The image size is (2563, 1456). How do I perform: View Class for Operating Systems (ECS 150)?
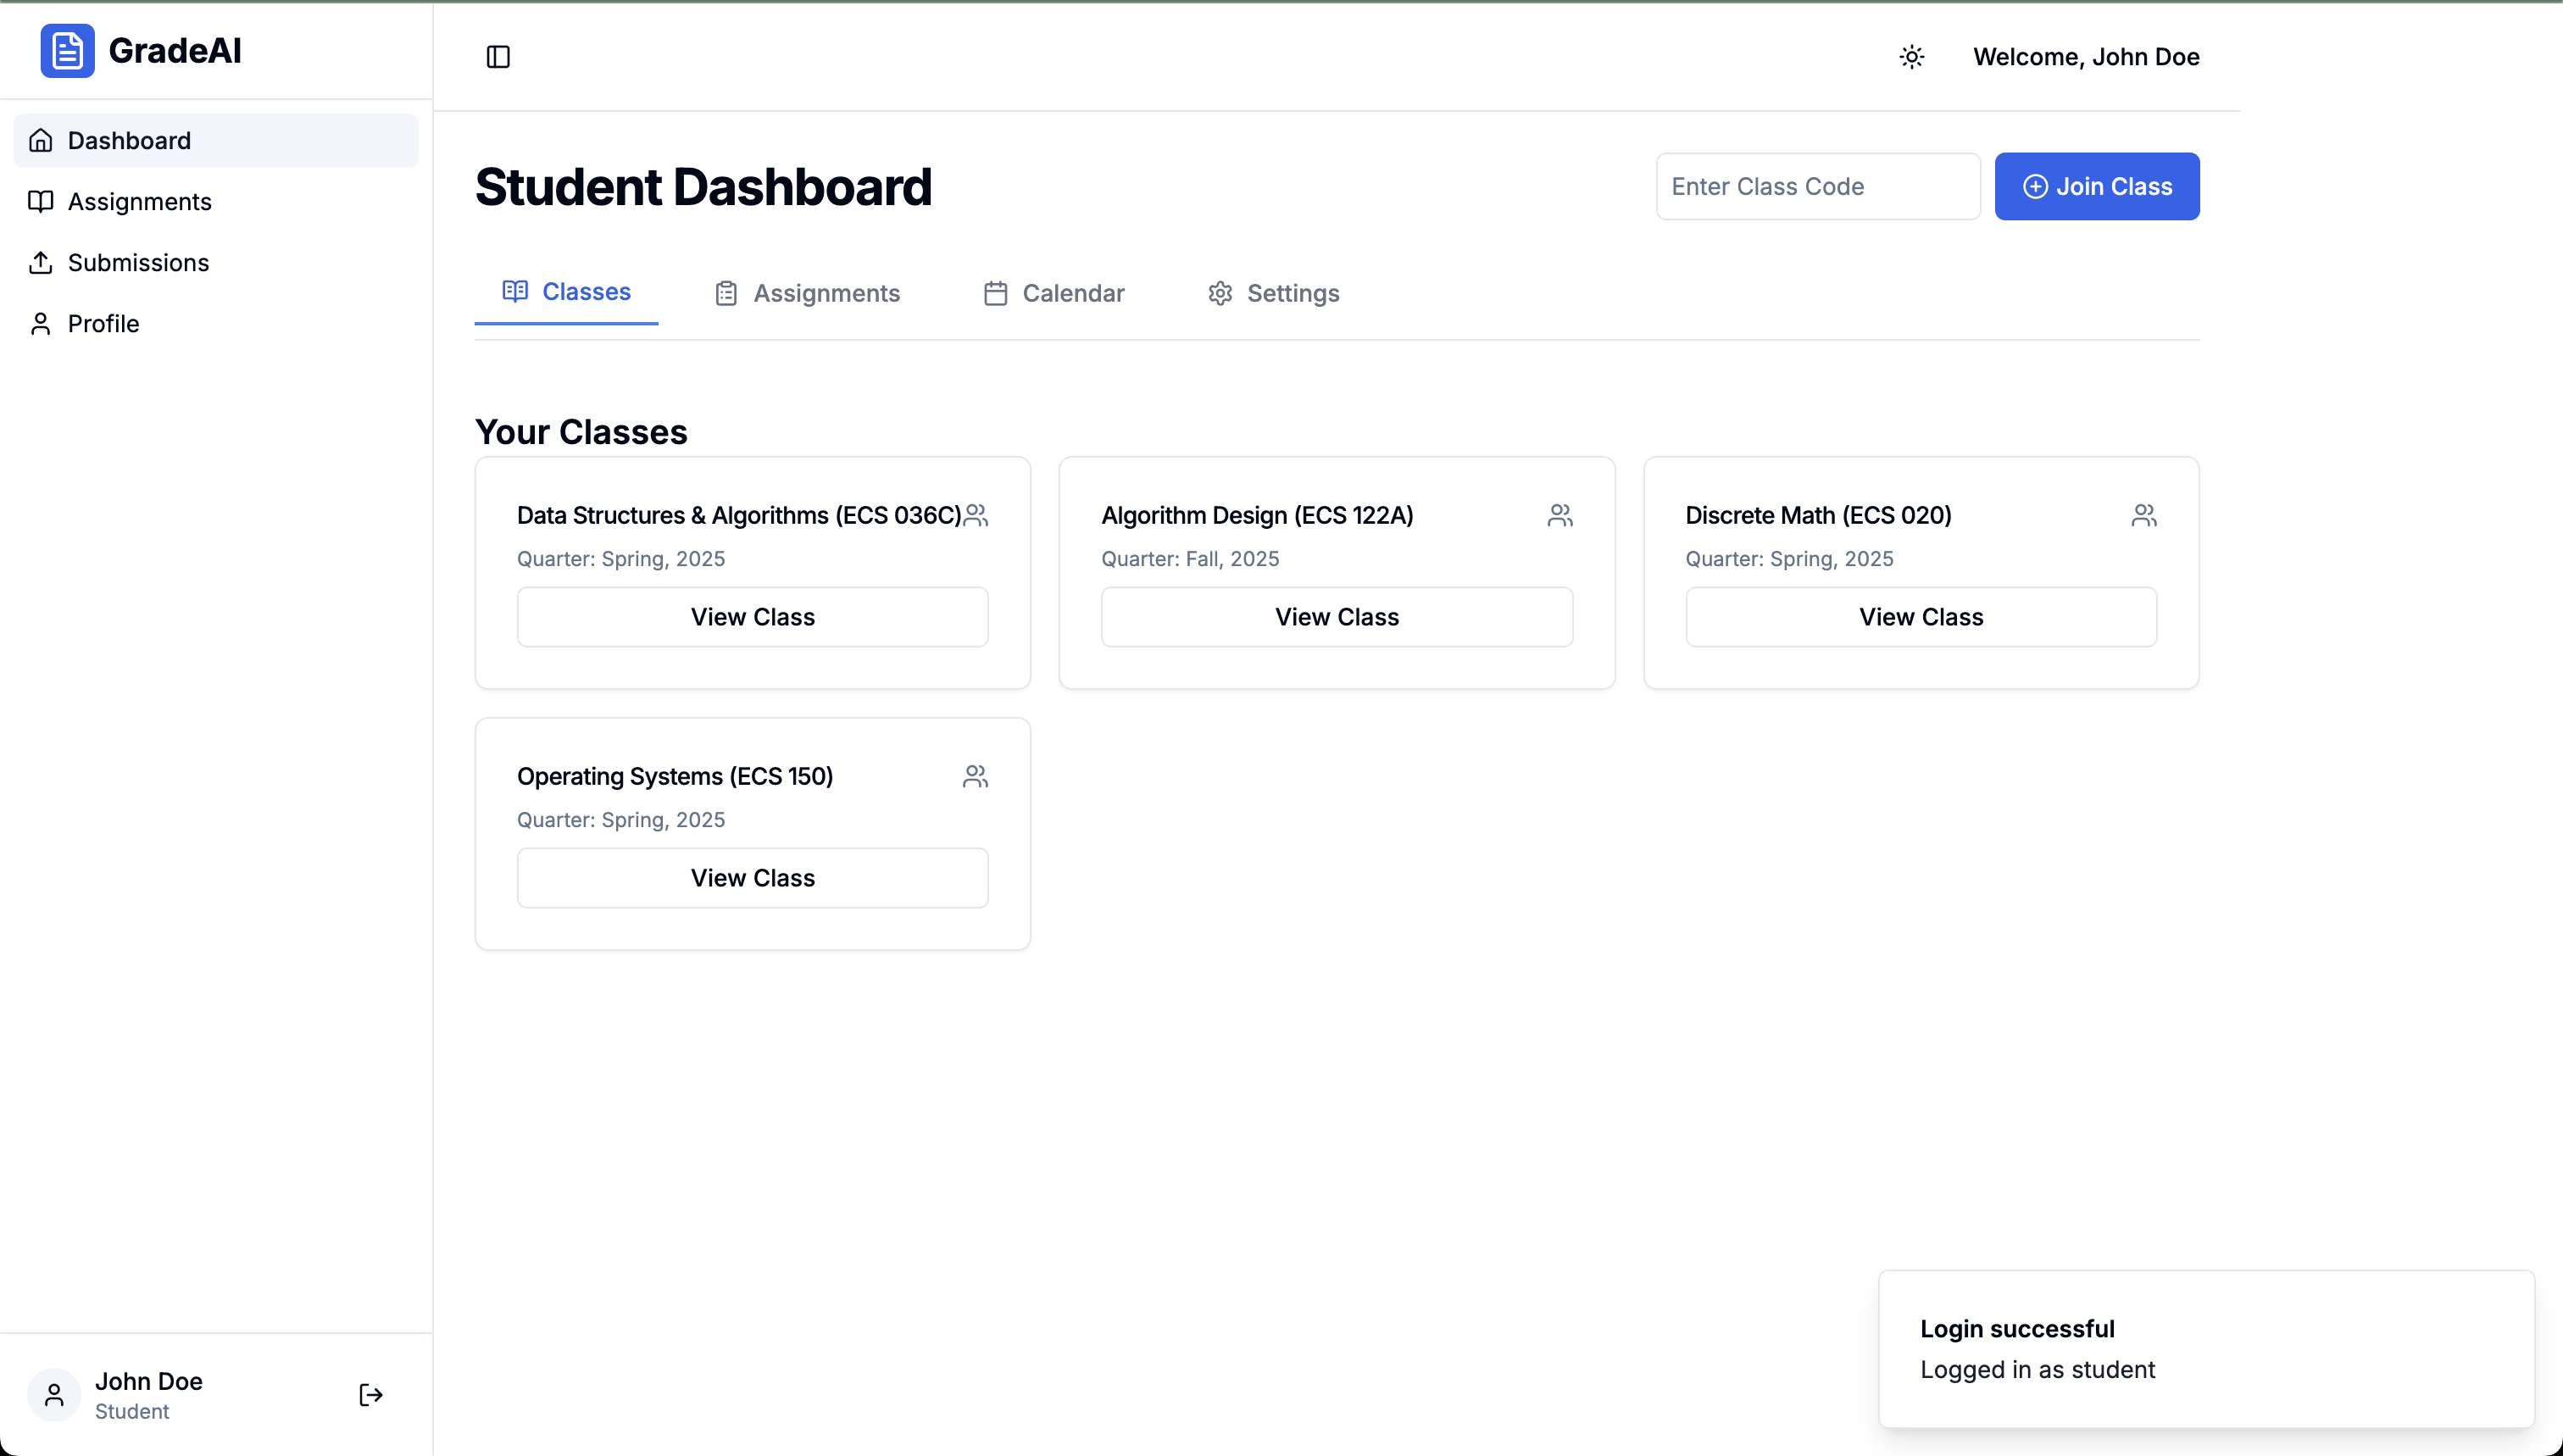tap(752, 878)
